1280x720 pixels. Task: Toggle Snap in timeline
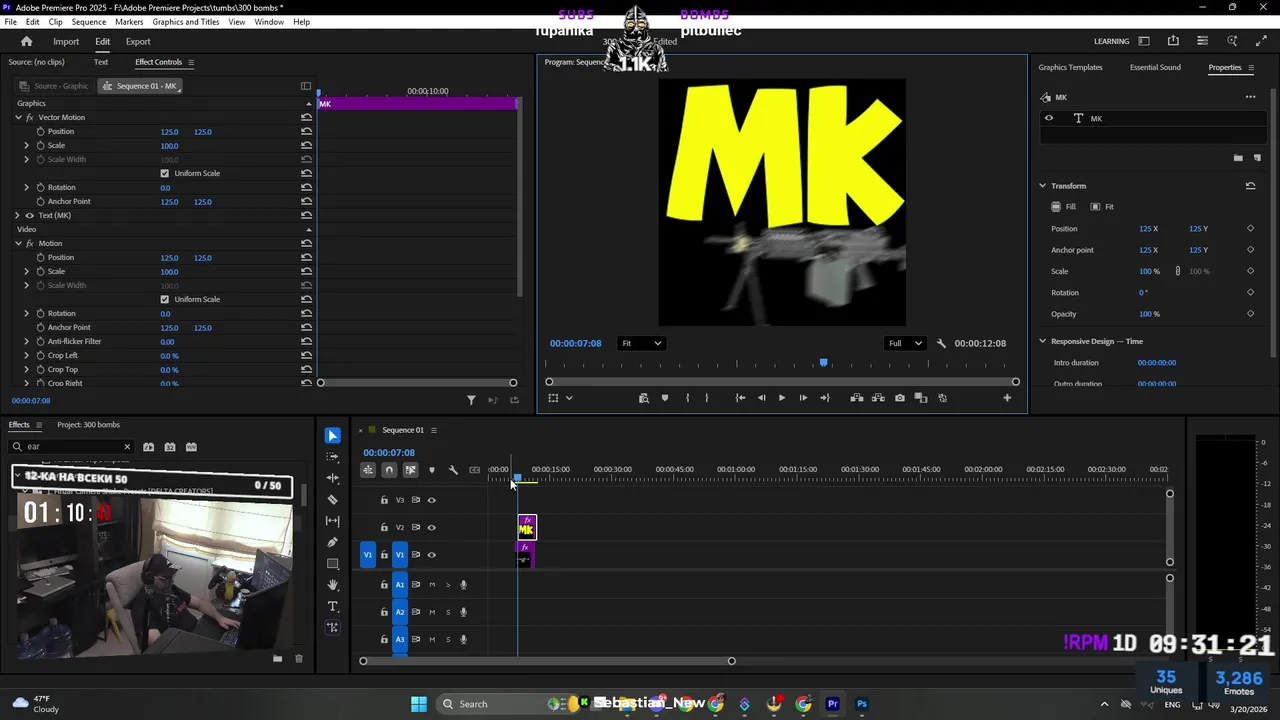pos(389,470)
